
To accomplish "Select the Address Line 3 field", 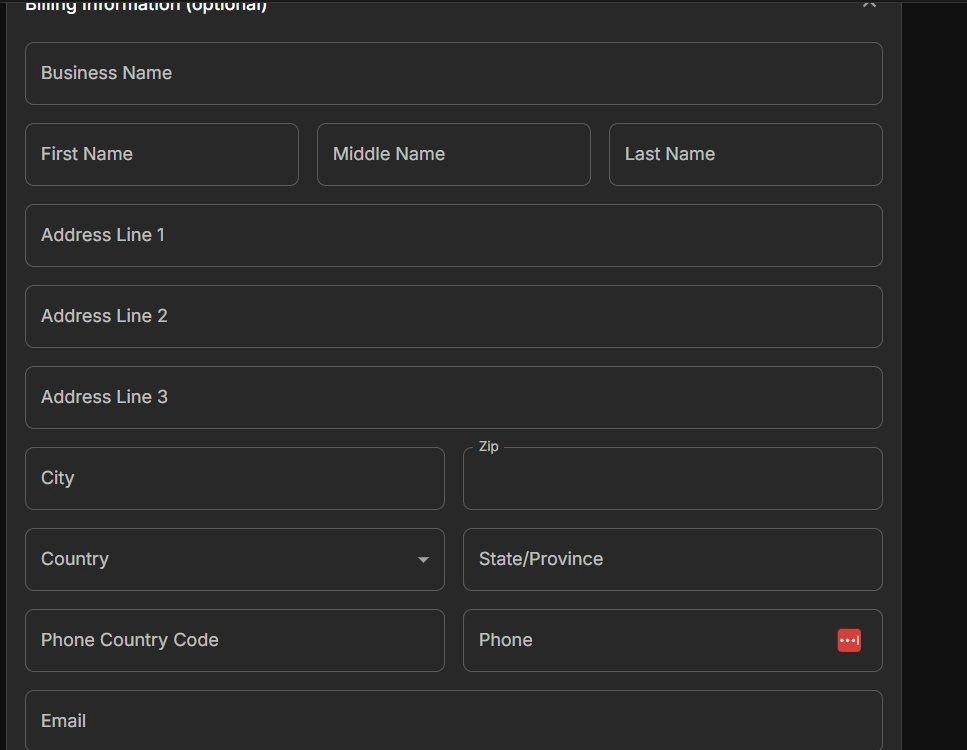I will coord(453,397).
